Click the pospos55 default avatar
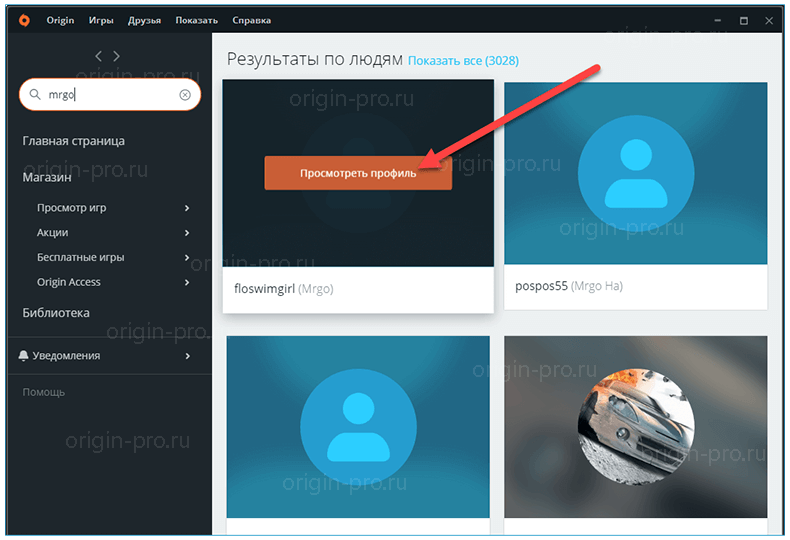 636,173
